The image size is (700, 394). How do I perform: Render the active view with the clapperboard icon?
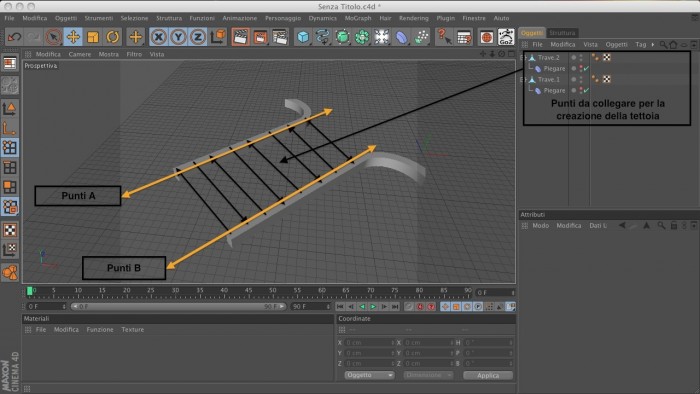240,37
